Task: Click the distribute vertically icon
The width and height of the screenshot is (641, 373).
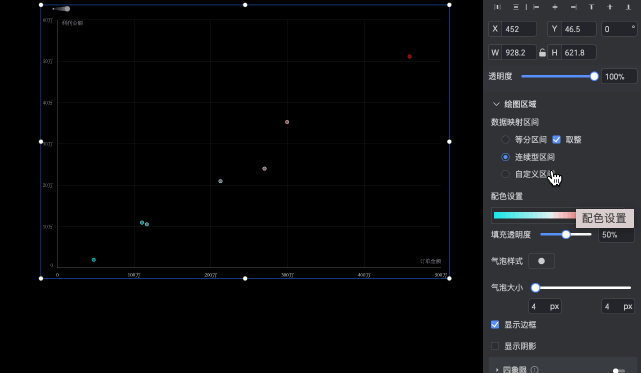Action: pyautogui.click(x=516, y=7)
